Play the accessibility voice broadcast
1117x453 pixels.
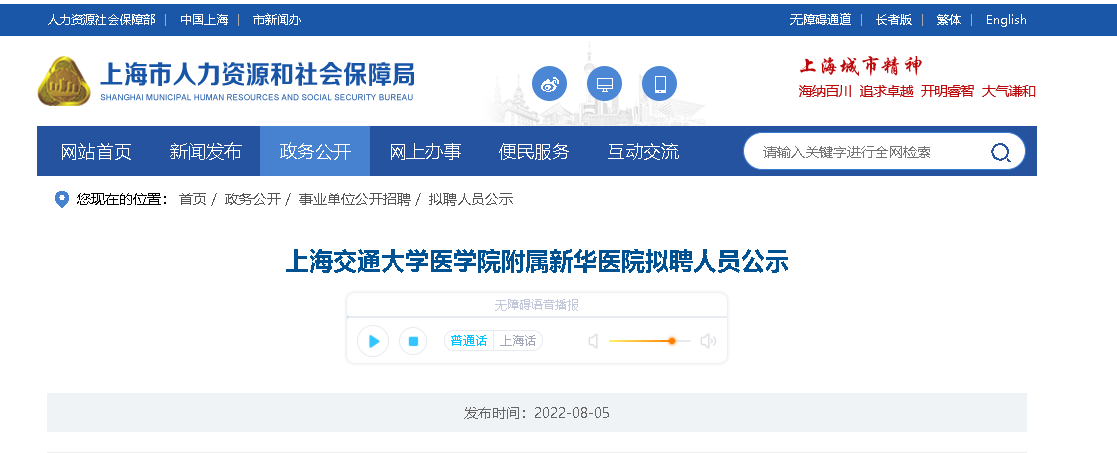[x=373, y=341]
